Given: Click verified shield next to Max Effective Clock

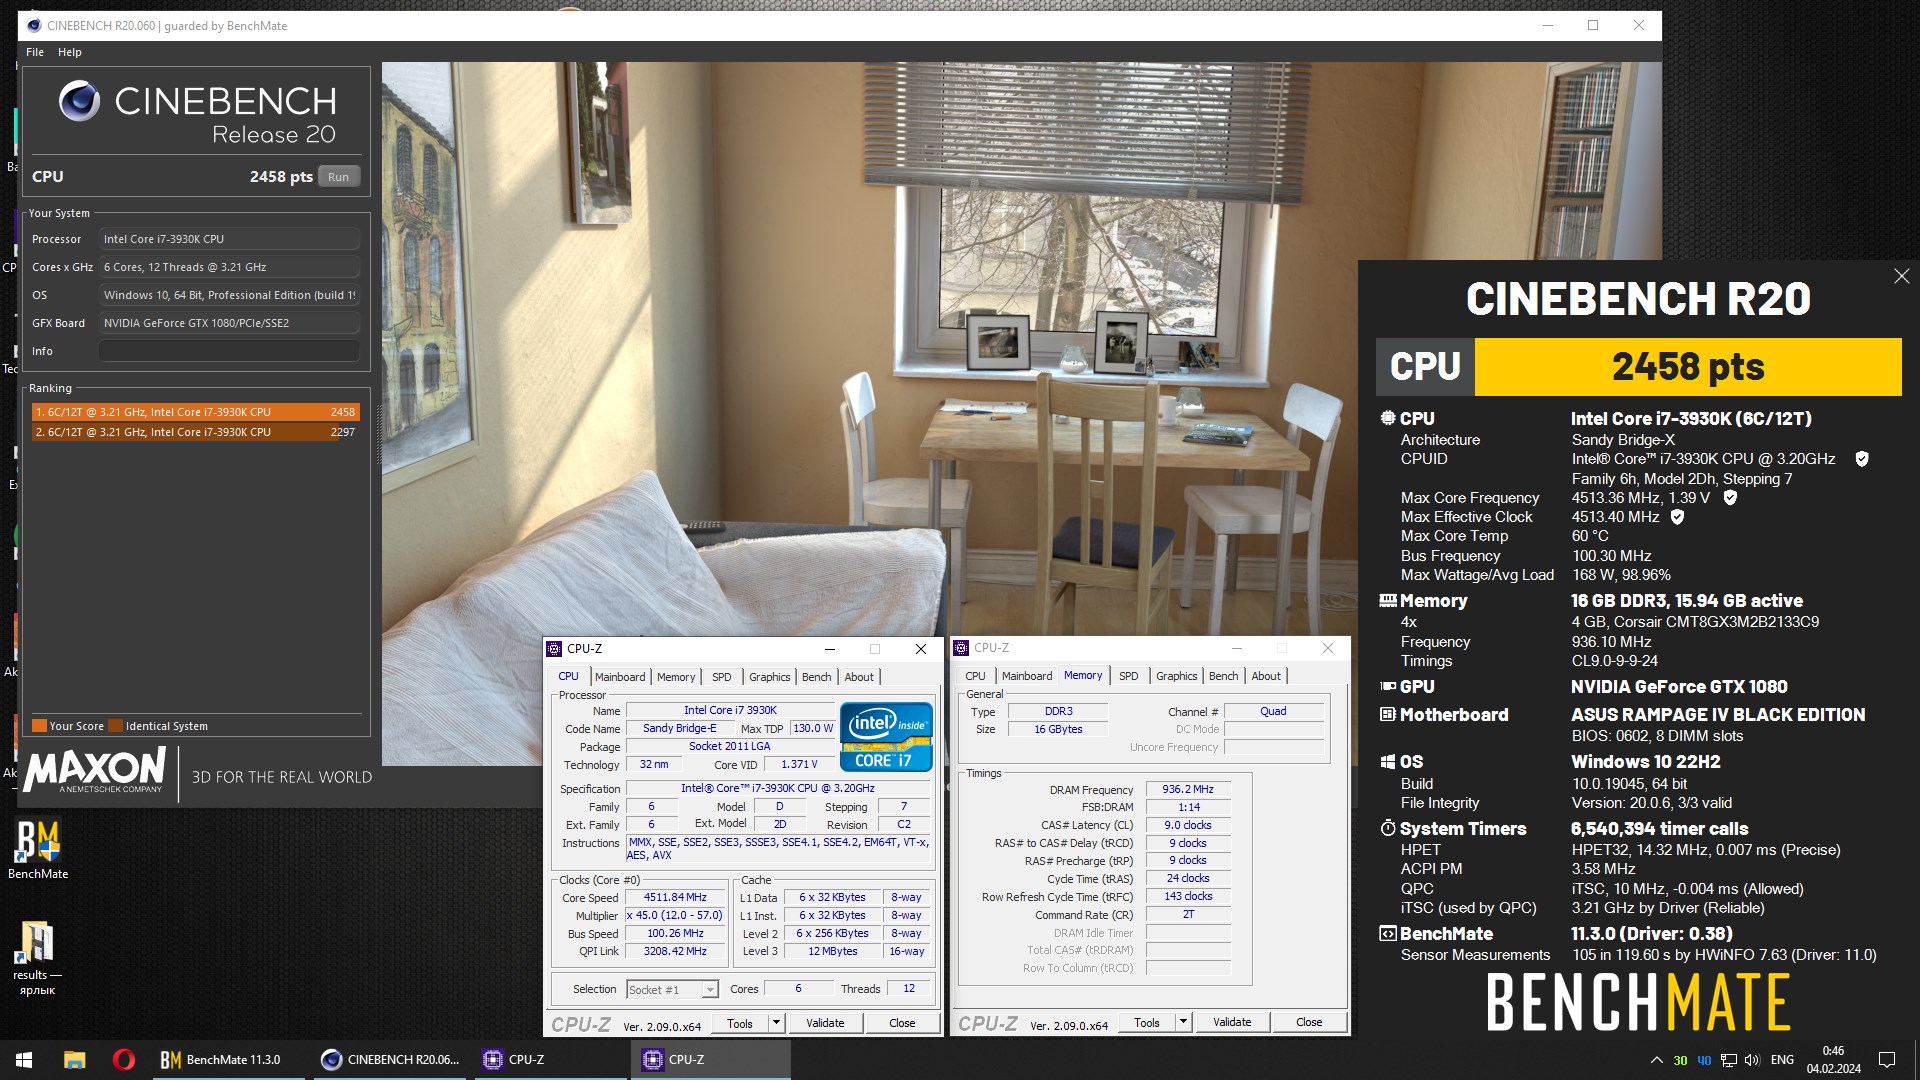Looking at the screenshot, I should click(x=1677, y=517).
